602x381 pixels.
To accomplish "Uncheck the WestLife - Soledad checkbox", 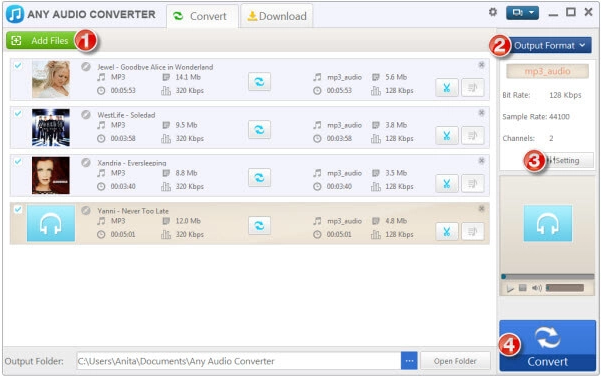I will (18, 114).
